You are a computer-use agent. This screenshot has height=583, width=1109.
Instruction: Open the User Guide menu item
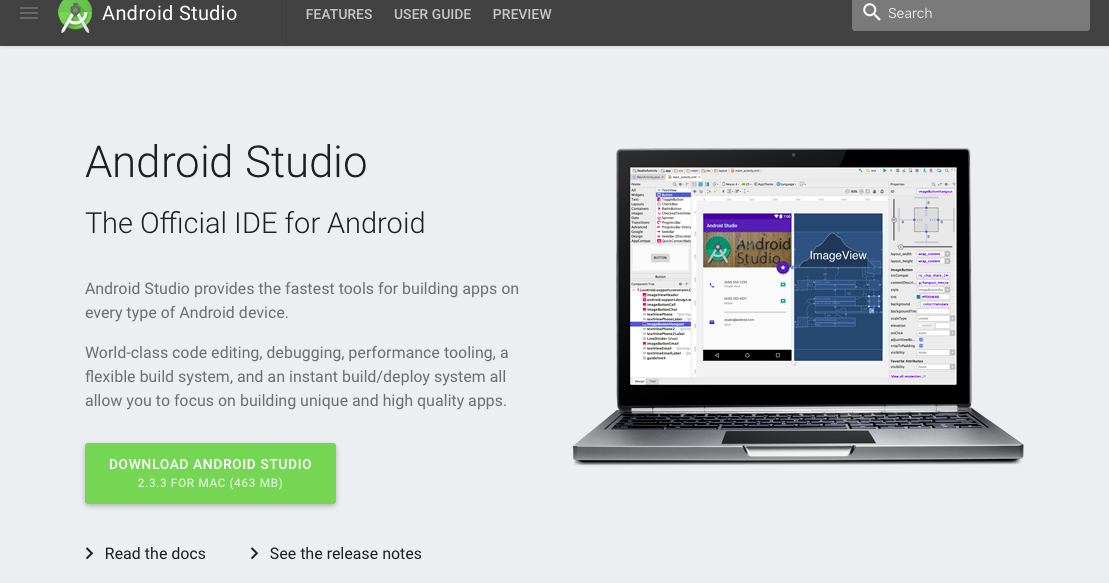click(432, 14)
